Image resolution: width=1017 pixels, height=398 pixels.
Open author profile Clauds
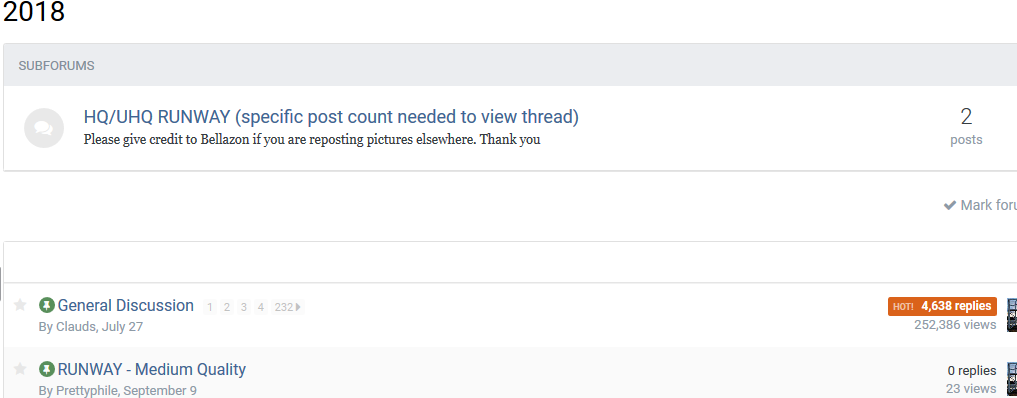(x=75, y=327)
